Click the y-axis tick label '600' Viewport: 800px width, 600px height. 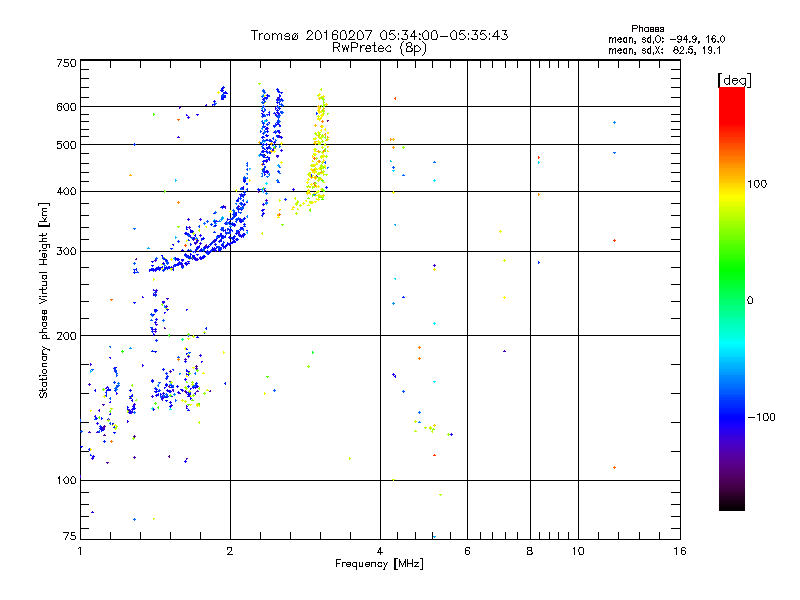pos(66,107)
